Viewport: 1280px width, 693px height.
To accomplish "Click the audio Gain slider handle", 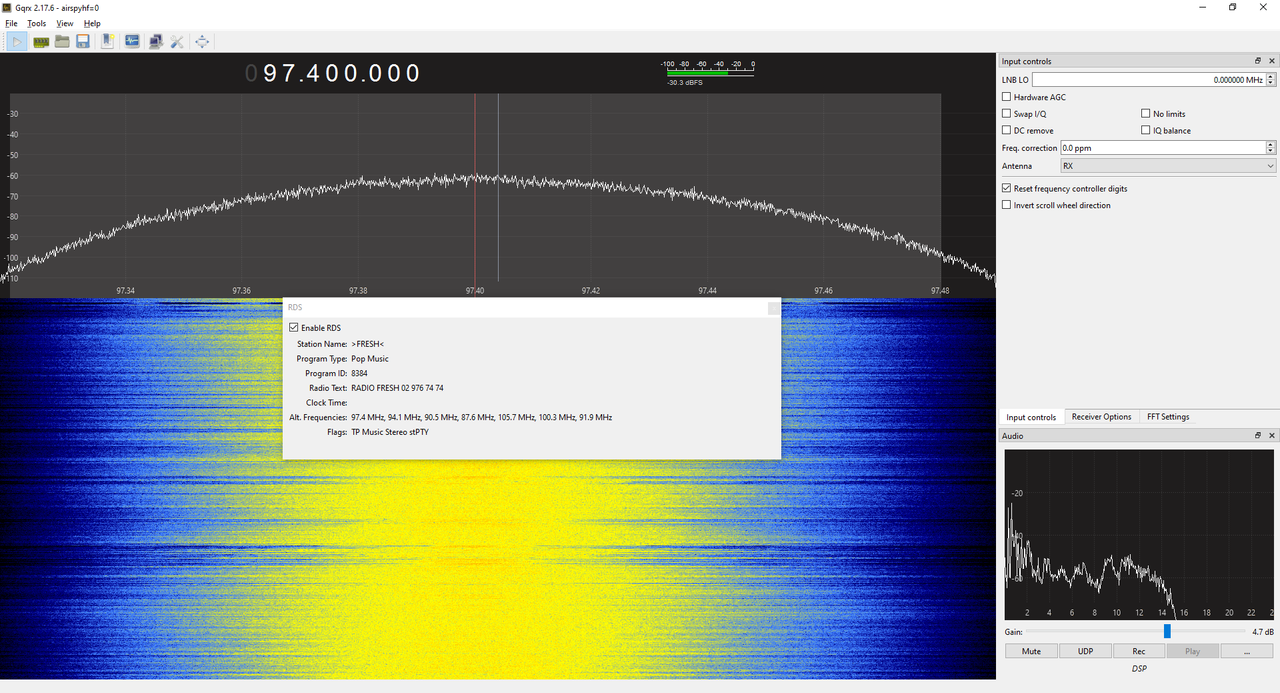I will 1167,631.
